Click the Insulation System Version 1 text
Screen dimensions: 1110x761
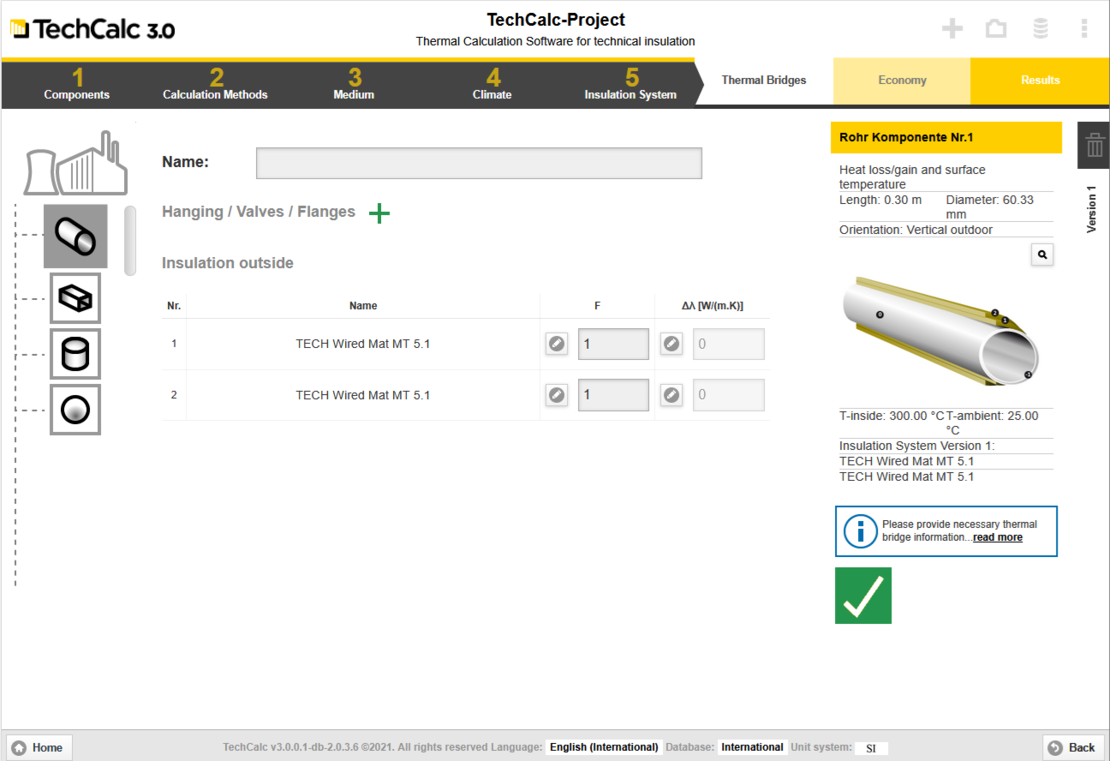pyautogui.click(x=917, y=446)
